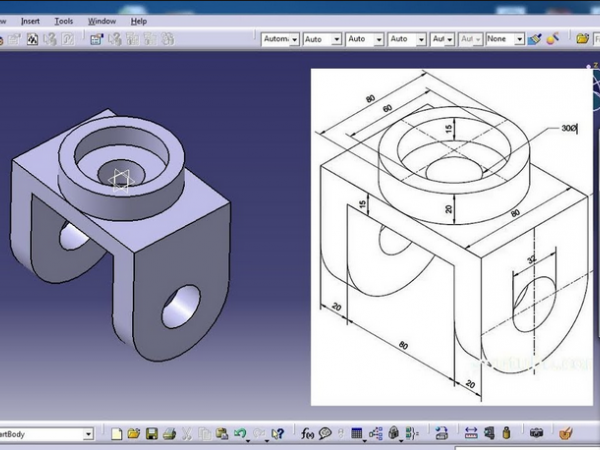Open the PartBody dropdown
Screen dimensions: 600x450
click(88, 434)
